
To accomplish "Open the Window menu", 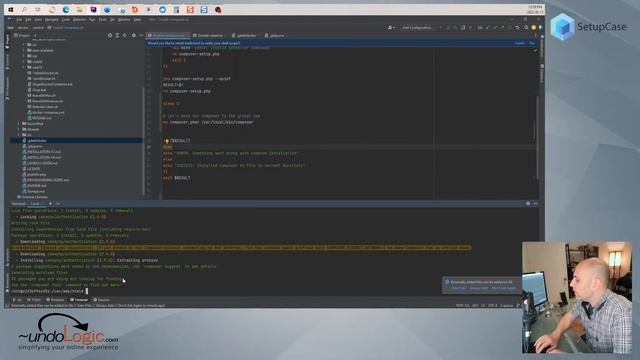I will (x=124, y=20).
